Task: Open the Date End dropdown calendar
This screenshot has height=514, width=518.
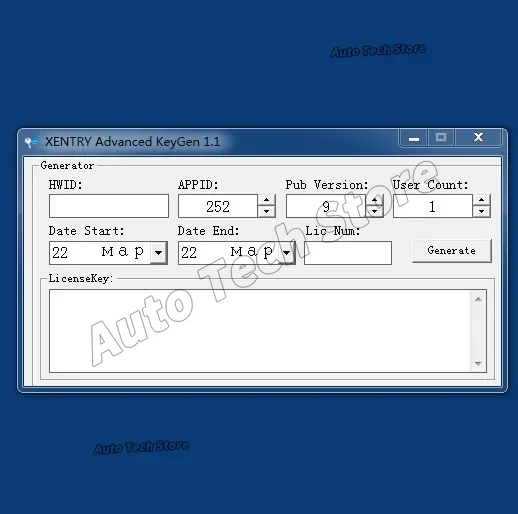Action: (287, 253)
